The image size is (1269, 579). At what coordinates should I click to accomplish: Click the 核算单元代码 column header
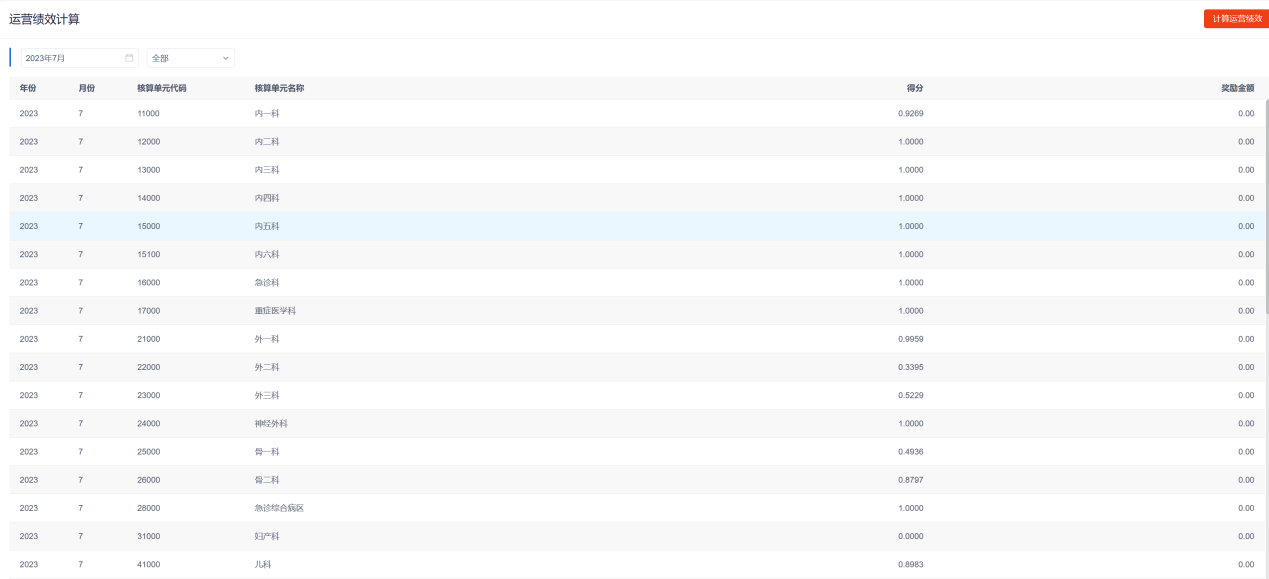pyautogui.click(x=161, y=88)
